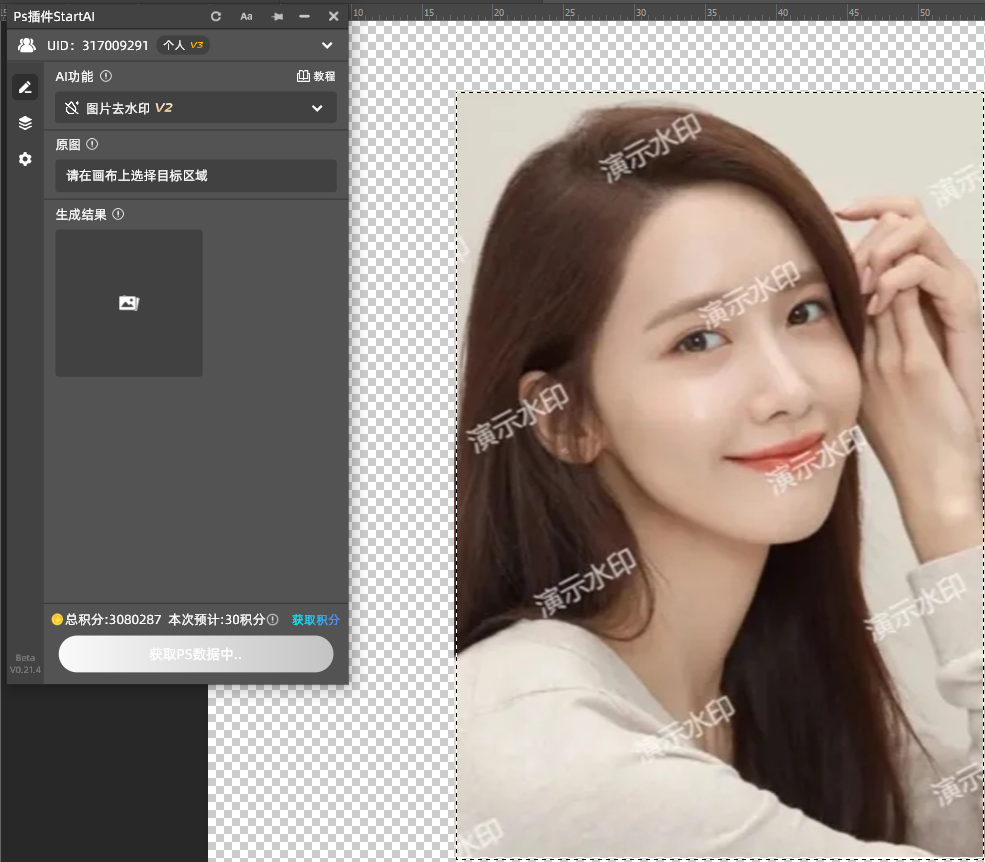Open the layers stack sidebar tab
The image size is (985, 862).
(x=25, y=123)
